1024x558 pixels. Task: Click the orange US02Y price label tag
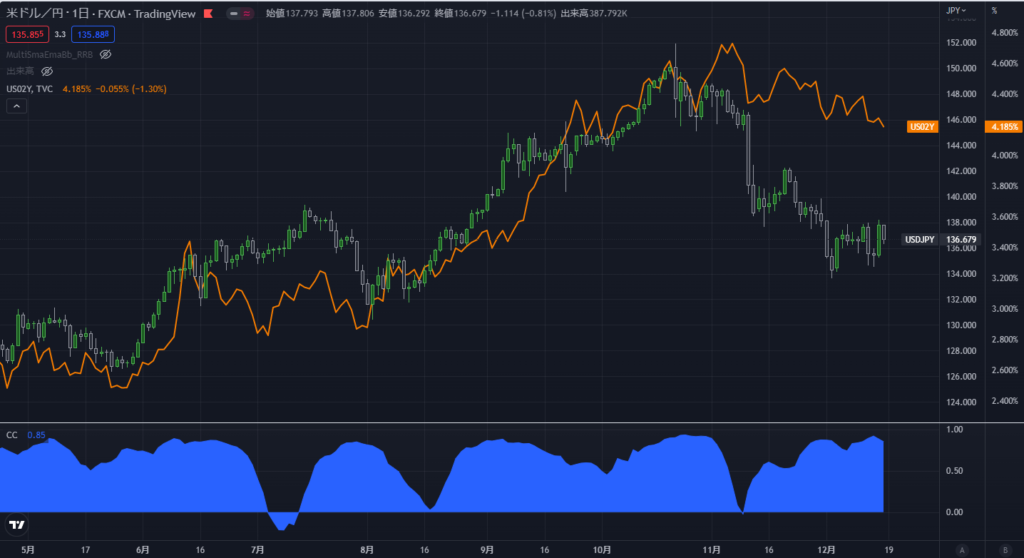[921, 127]
